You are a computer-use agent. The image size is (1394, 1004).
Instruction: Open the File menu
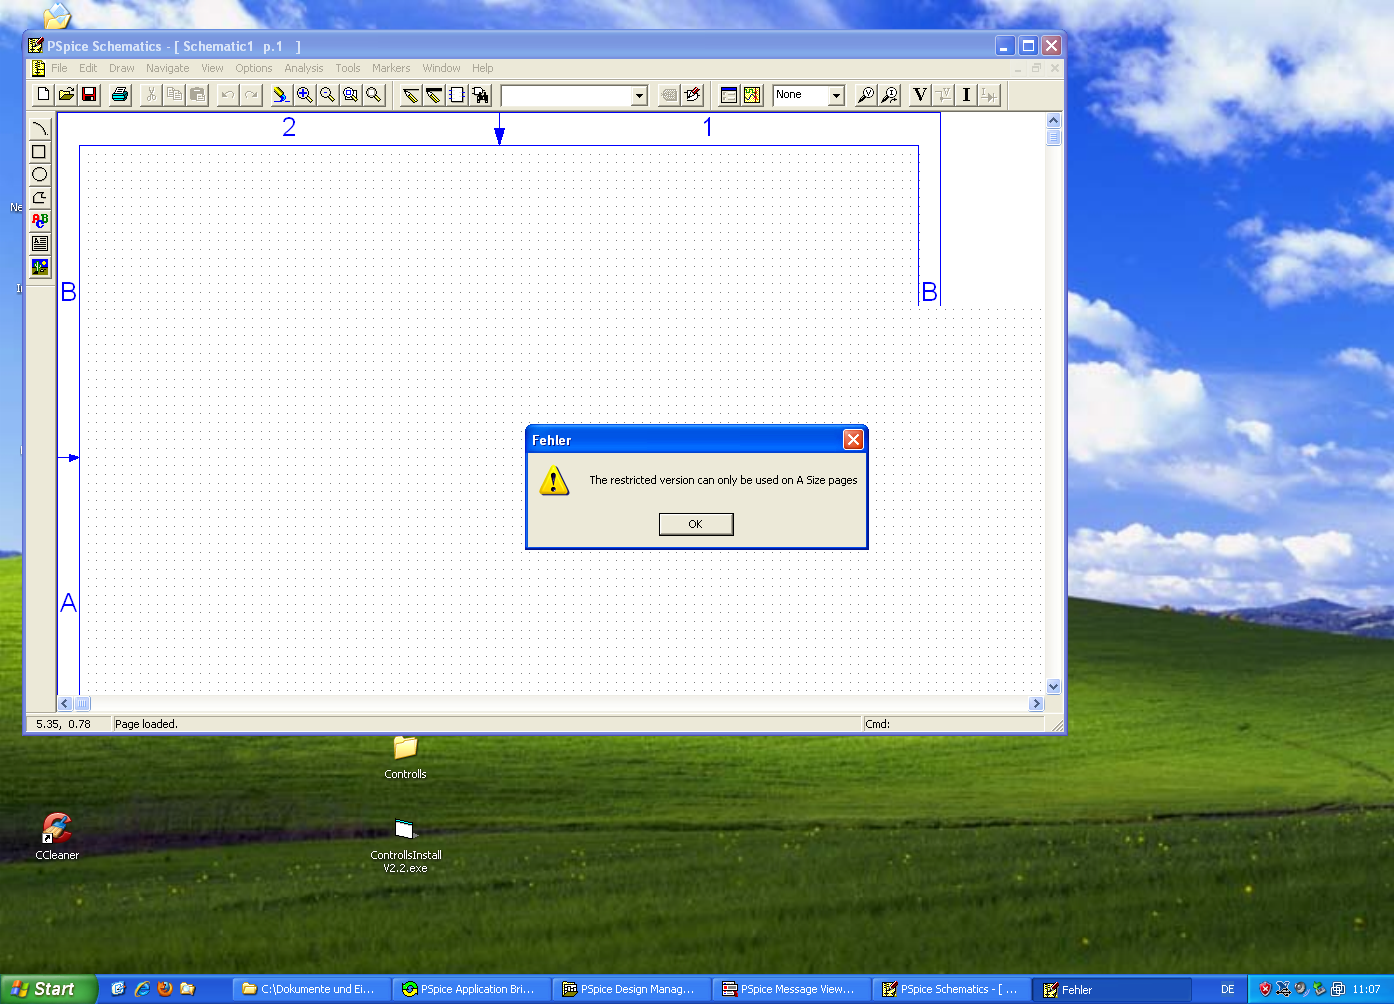tap(59, 68)
